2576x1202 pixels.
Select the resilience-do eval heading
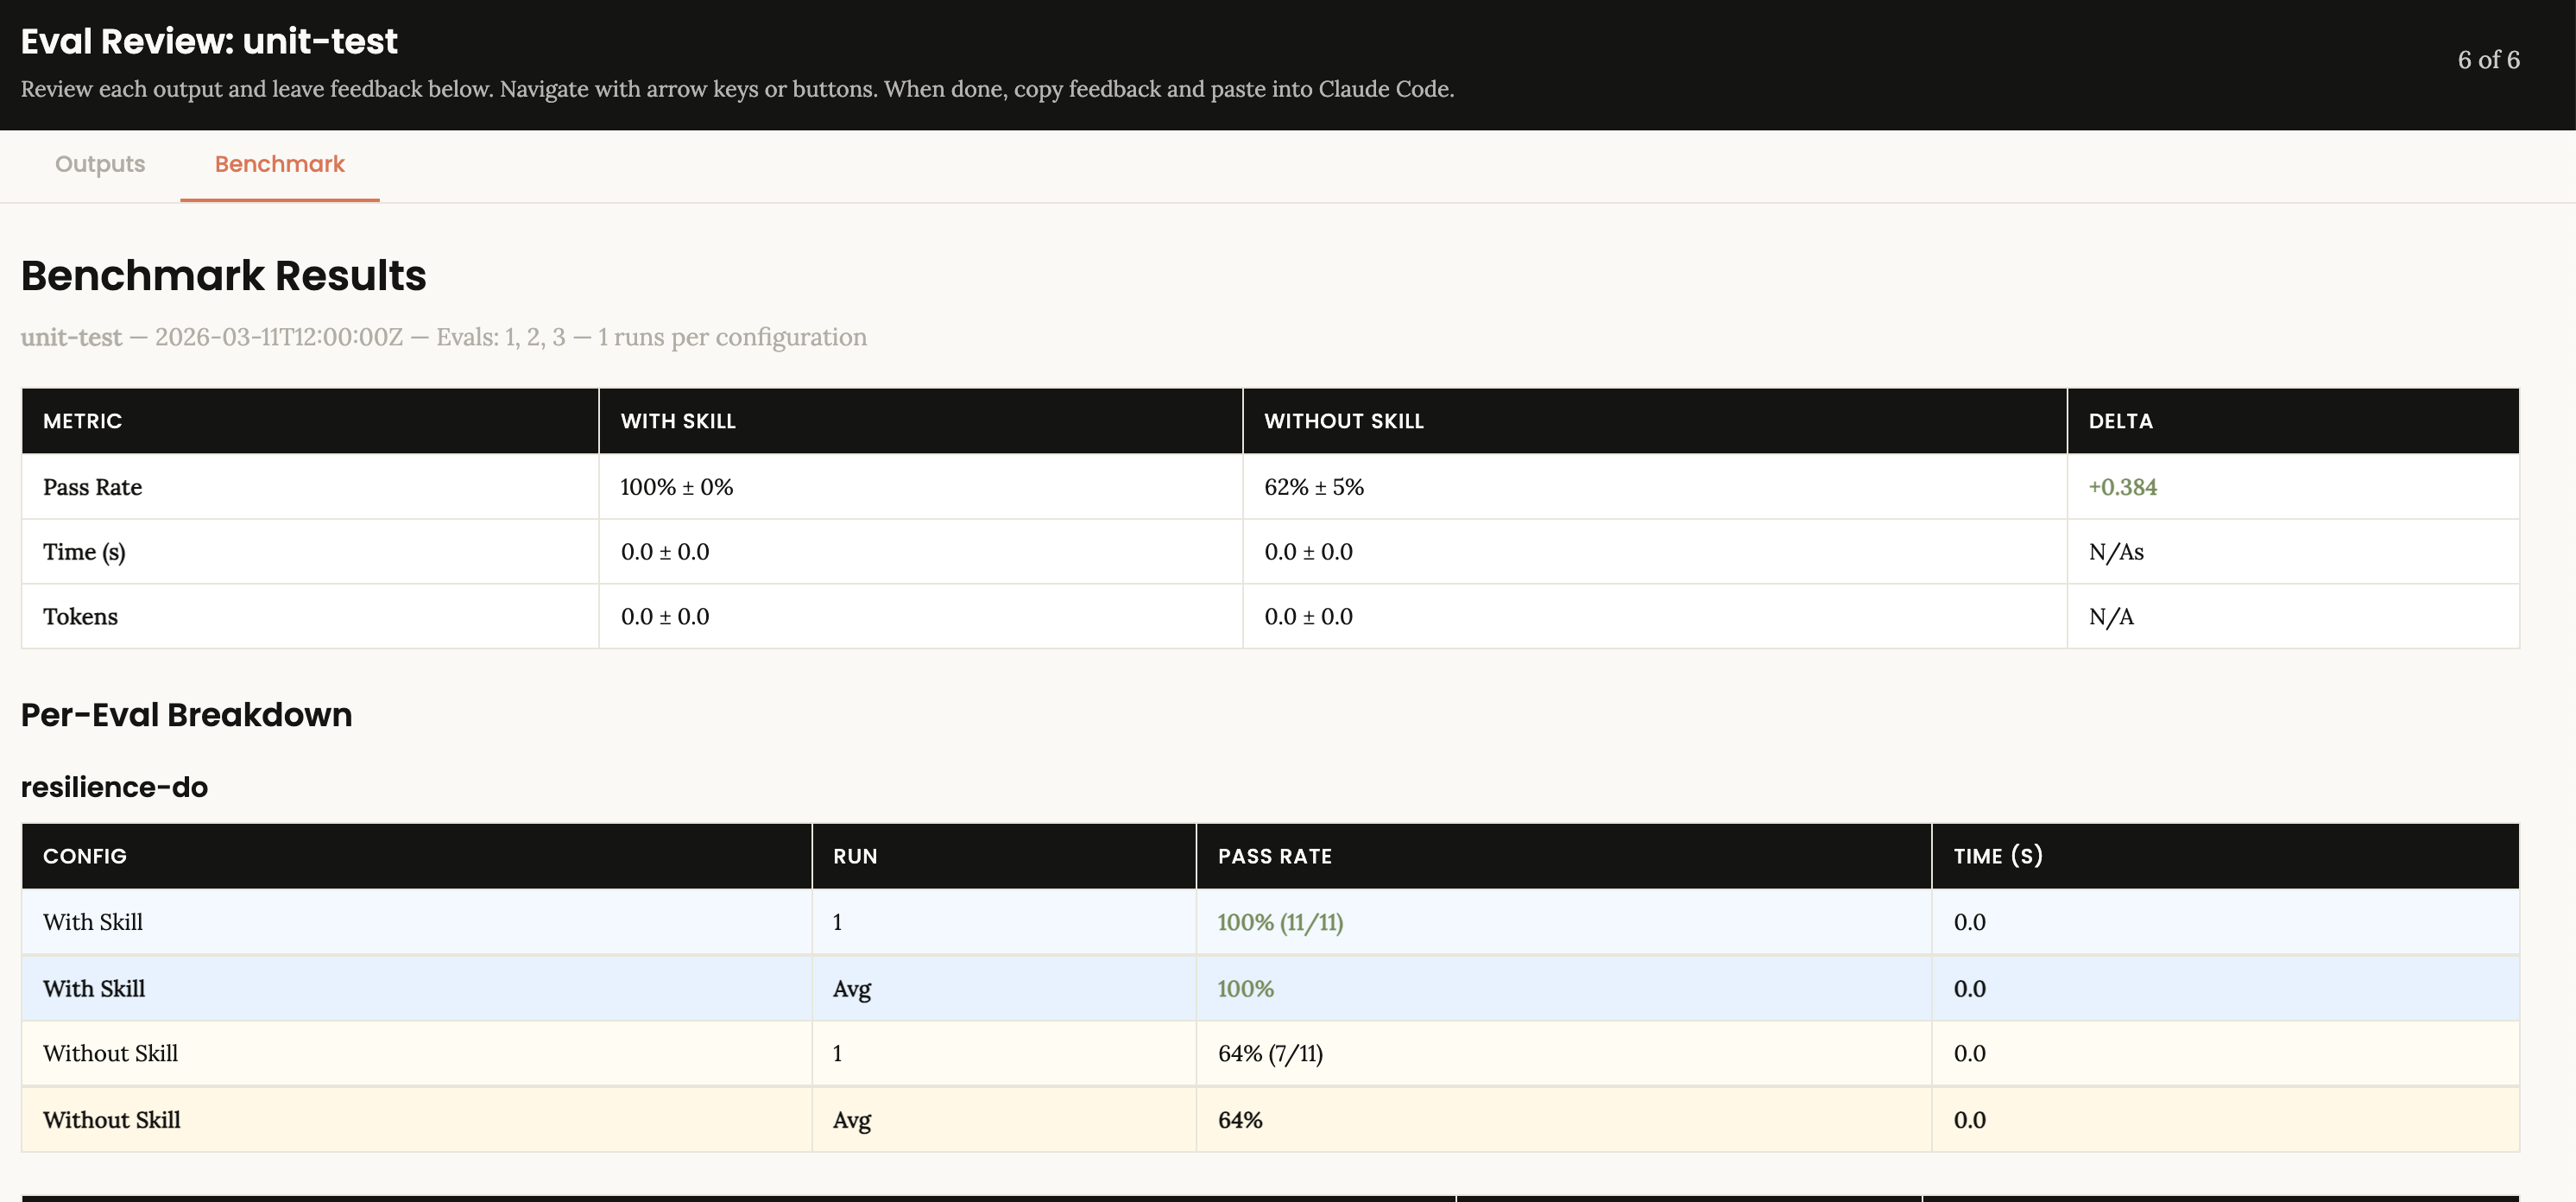click(x=115, y=787)
